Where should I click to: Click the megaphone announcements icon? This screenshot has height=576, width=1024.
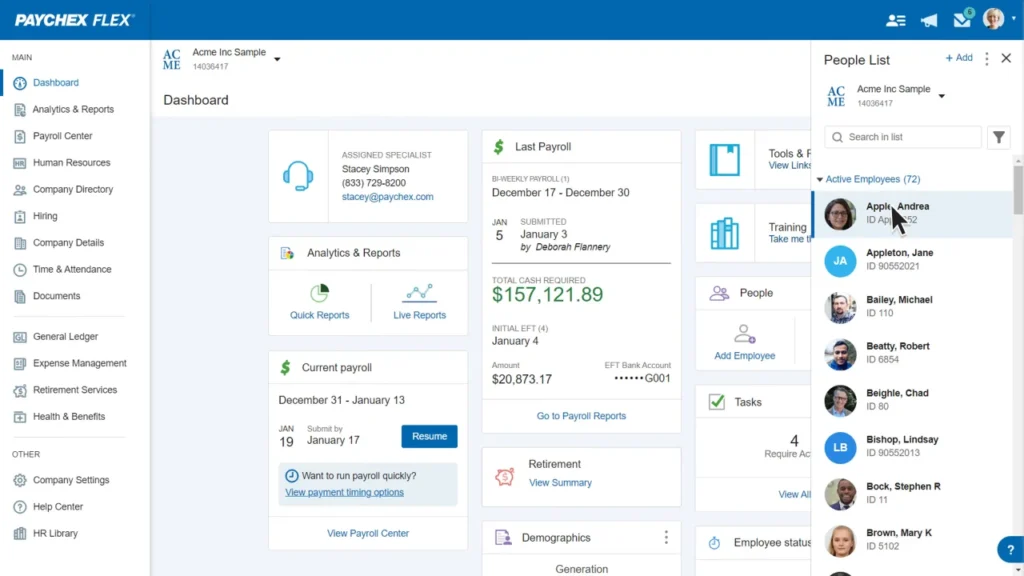coord(929,20)
